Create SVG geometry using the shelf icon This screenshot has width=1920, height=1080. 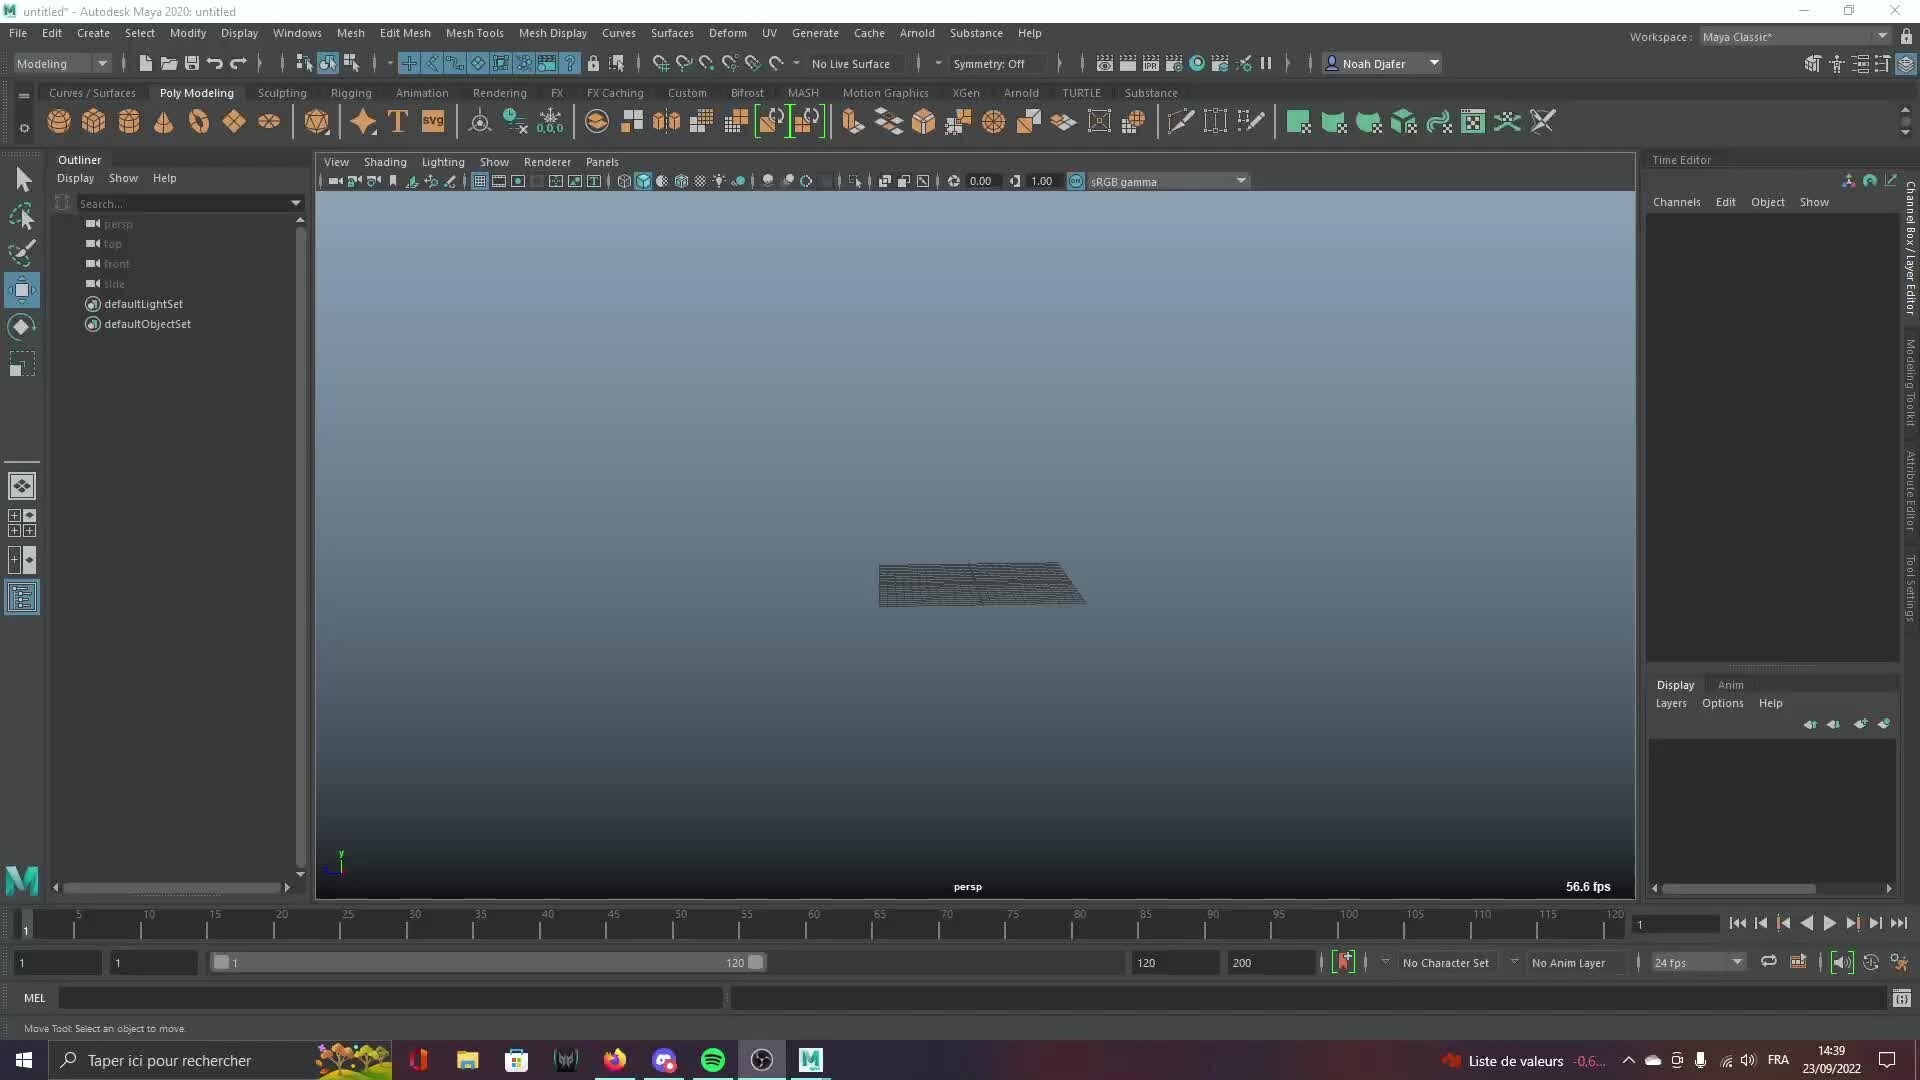[433, 121]
